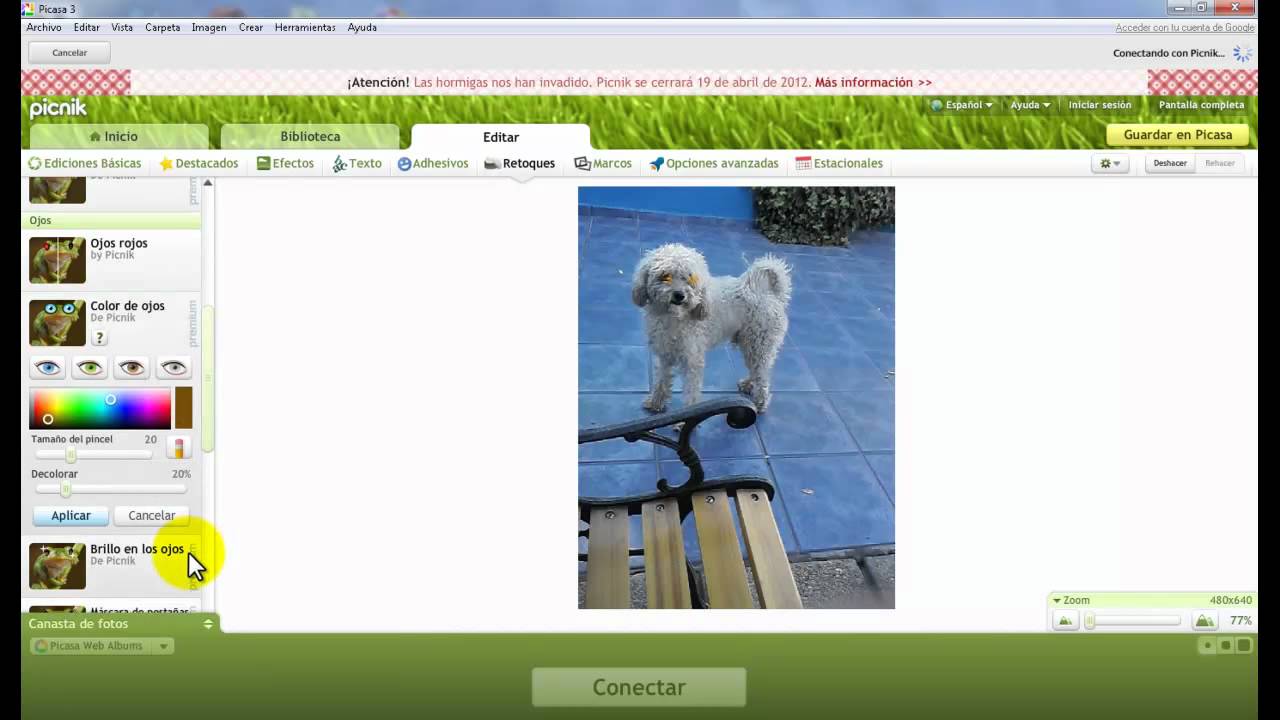Open the Estacionales section
Screen dimensions: 1280x720
[839, 163]
